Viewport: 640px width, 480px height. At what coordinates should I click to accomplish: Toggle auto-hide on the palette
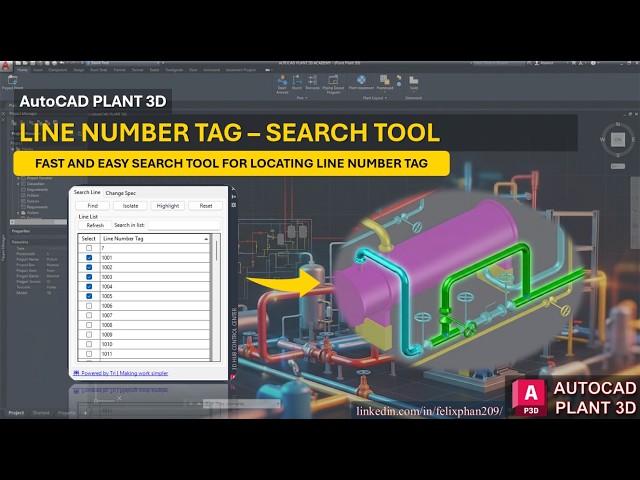click(x=234, y=197)
